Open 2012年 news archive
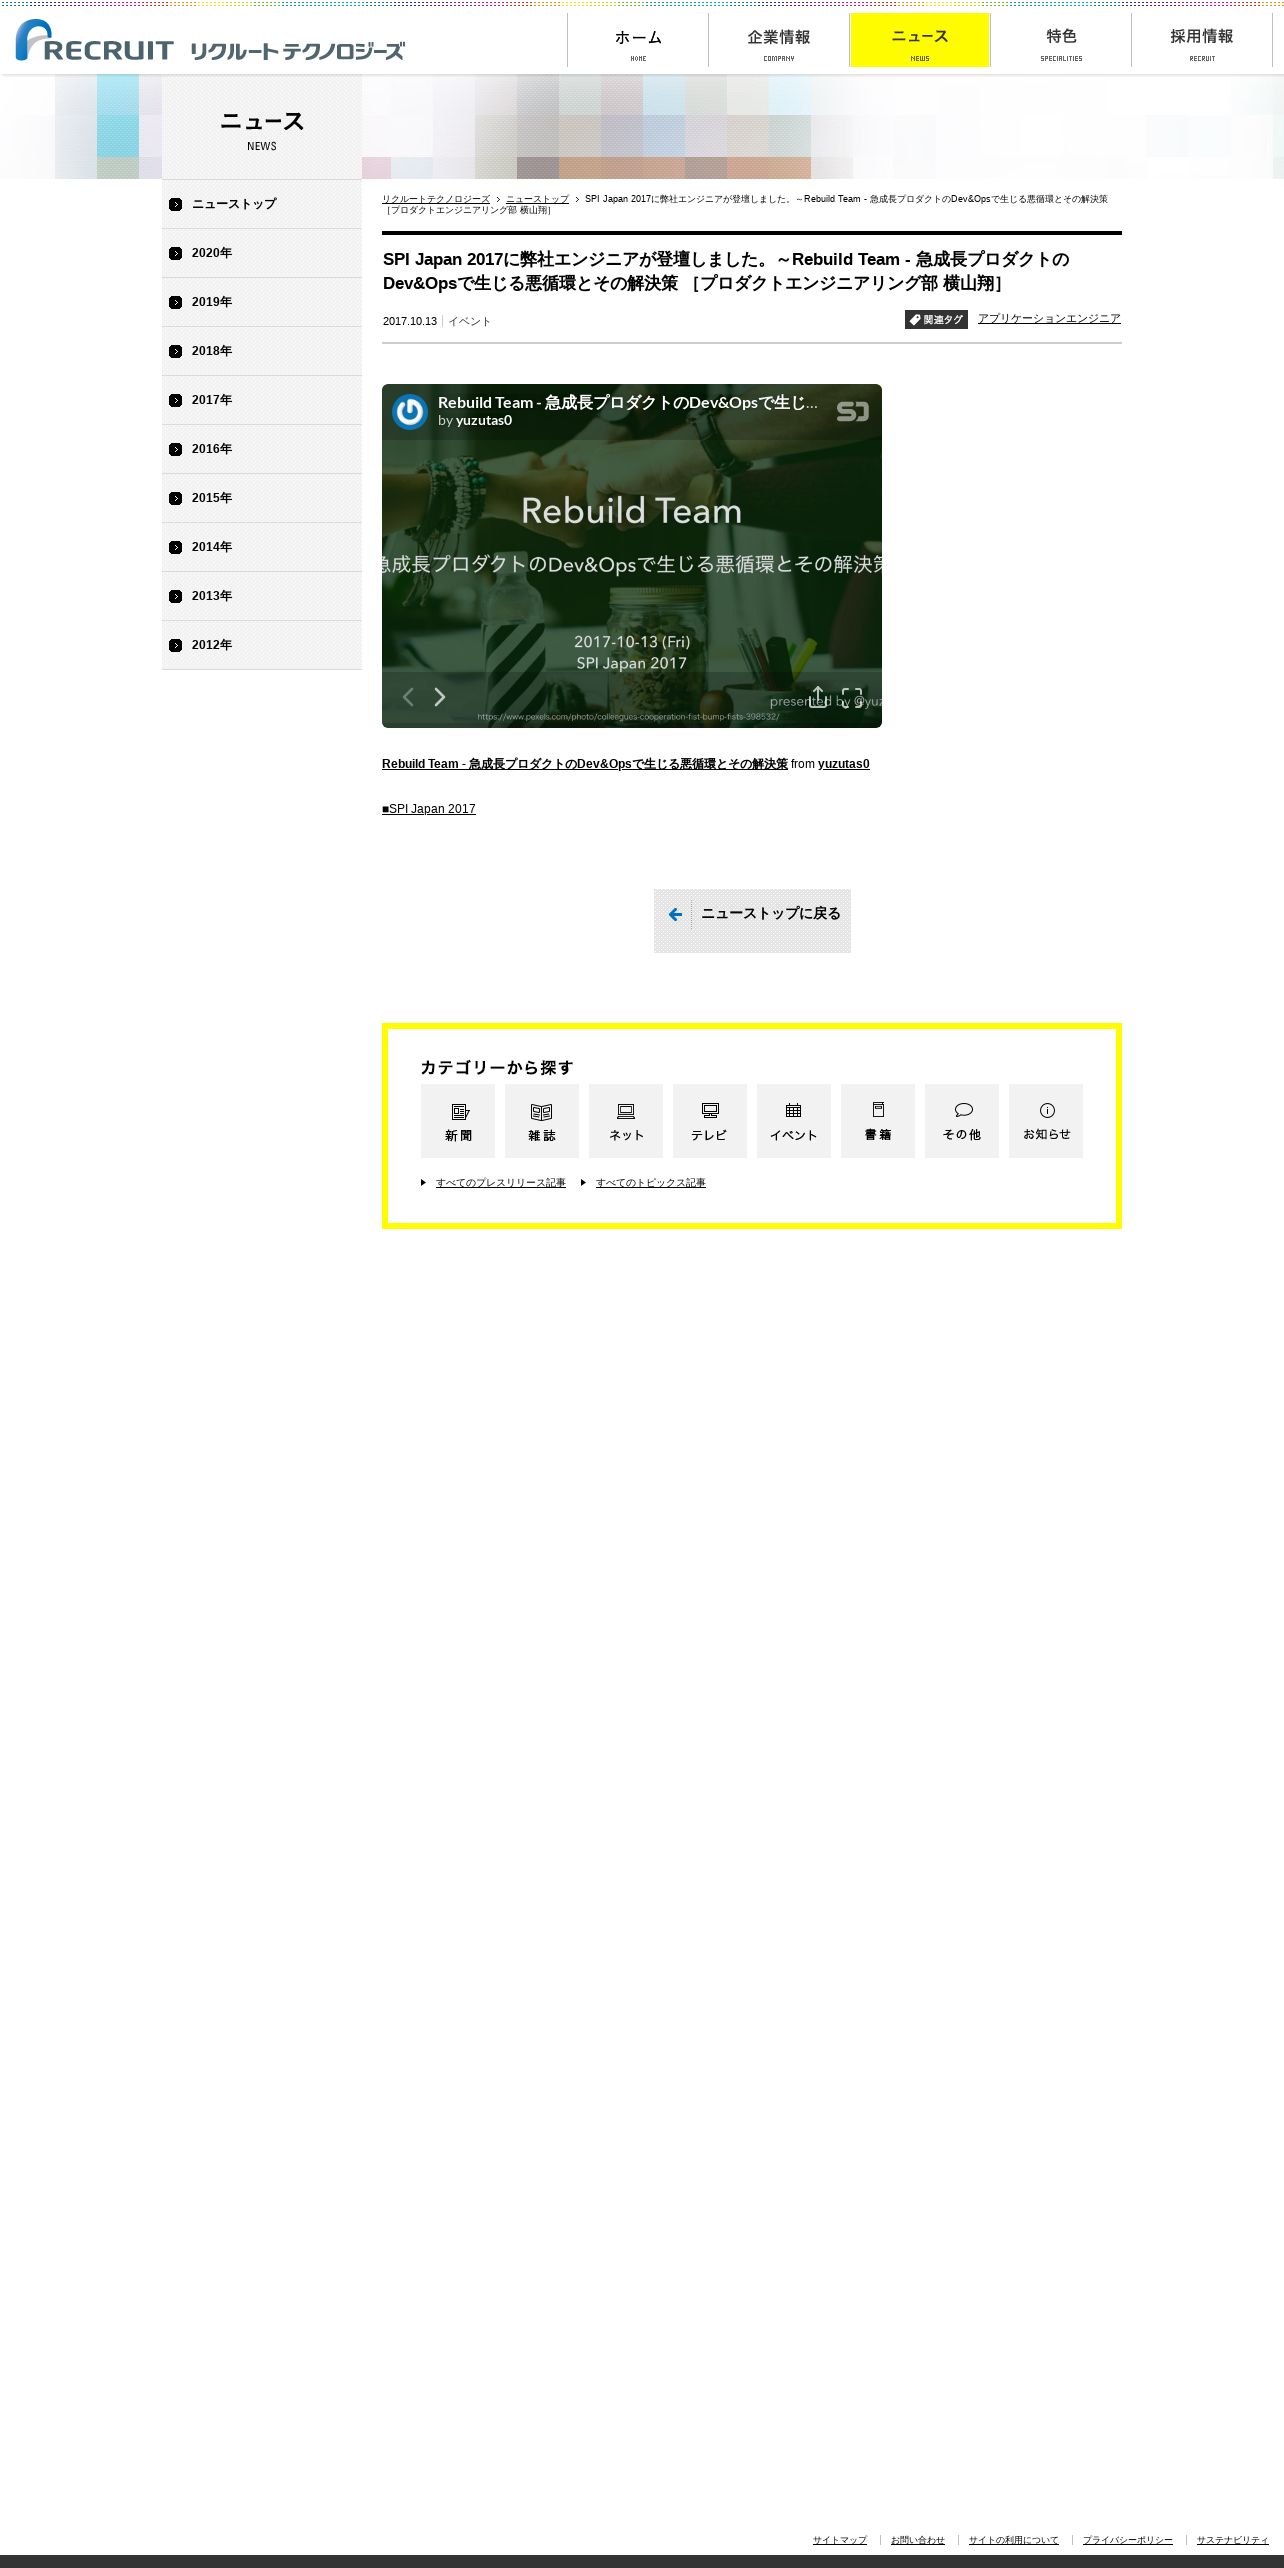This screenshot has width=1284, height=2568. 262,645
